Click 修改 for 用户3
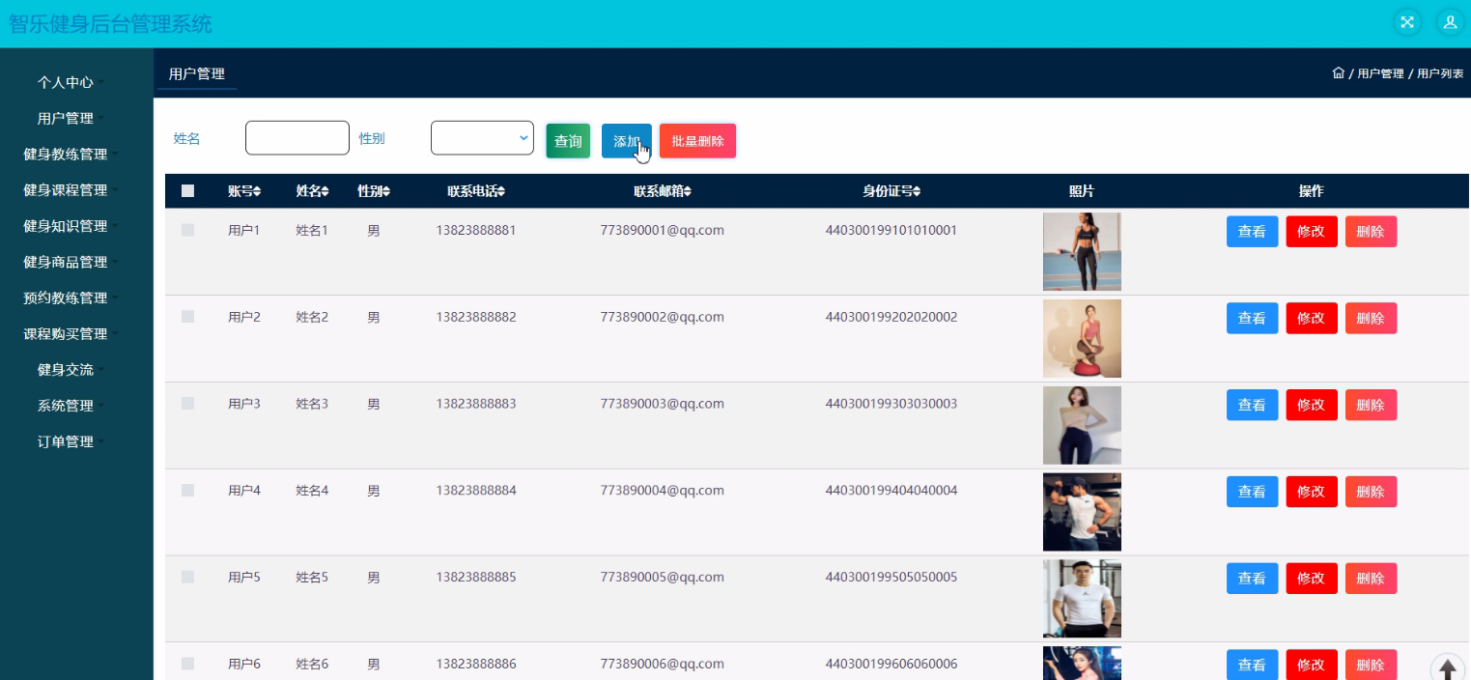Image resolution: width=1471 pixels, height=680 pixels. (1311, 405)
